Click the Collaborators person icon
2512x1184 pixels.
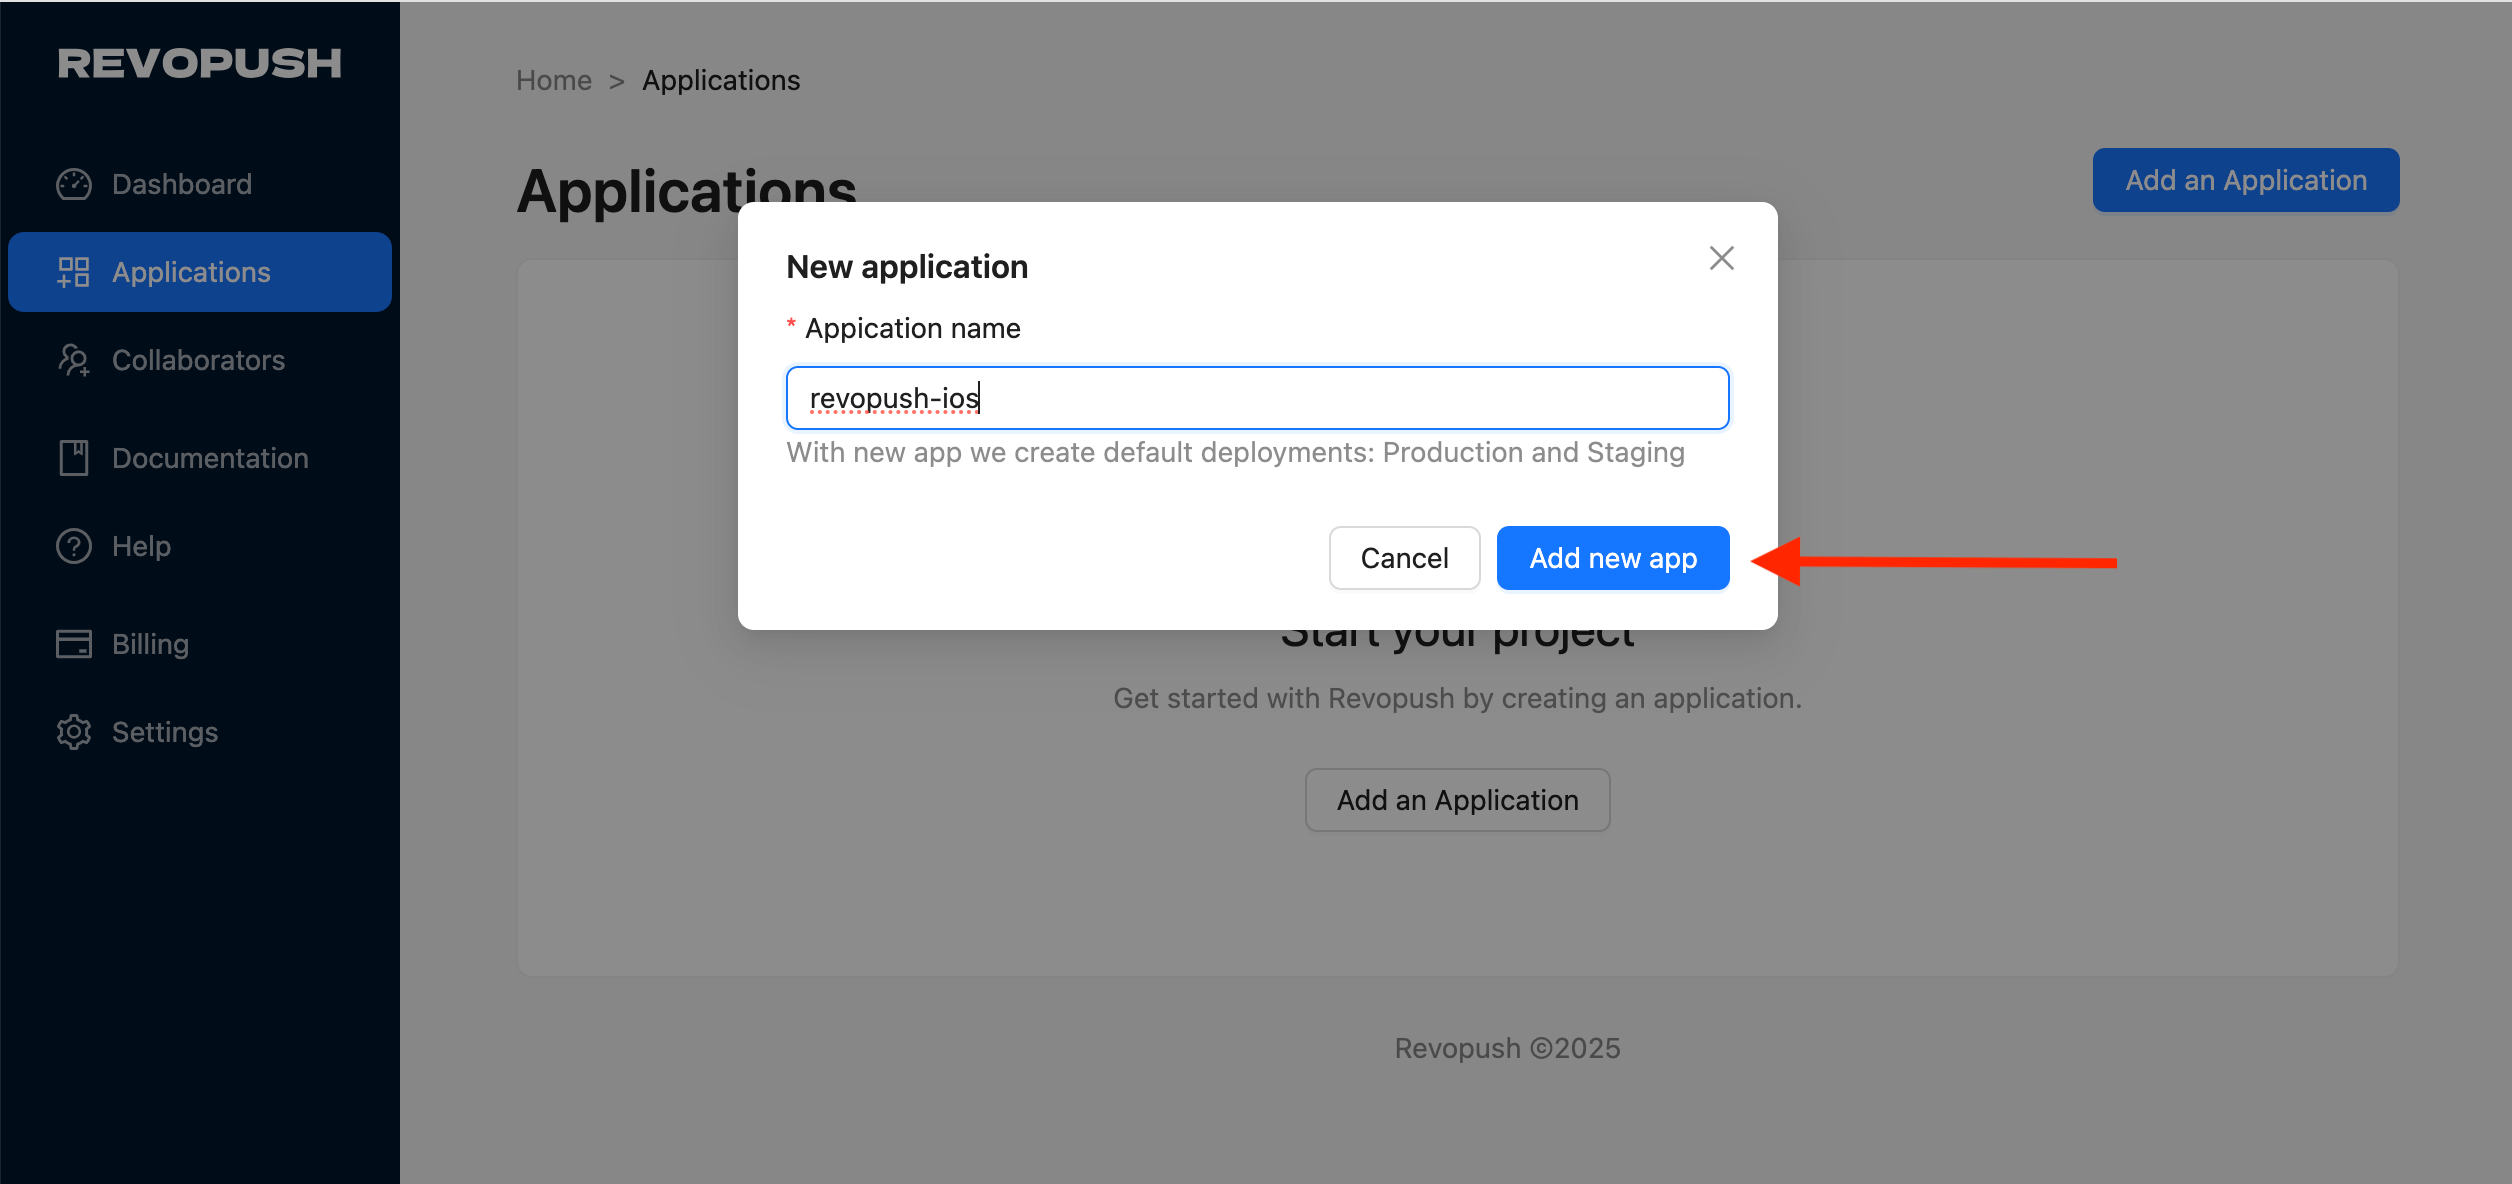click(74, 359)
